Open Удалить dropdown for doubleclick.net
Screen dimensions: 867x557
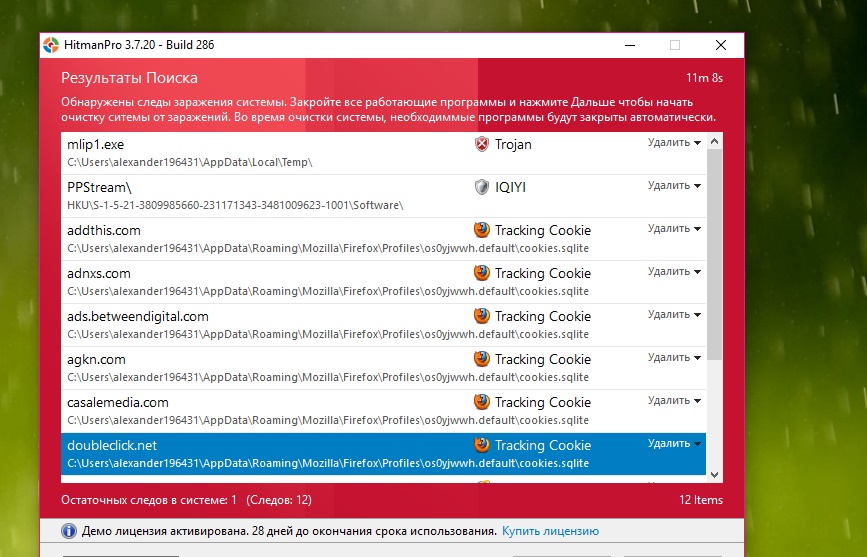click(x=674, y=444)
